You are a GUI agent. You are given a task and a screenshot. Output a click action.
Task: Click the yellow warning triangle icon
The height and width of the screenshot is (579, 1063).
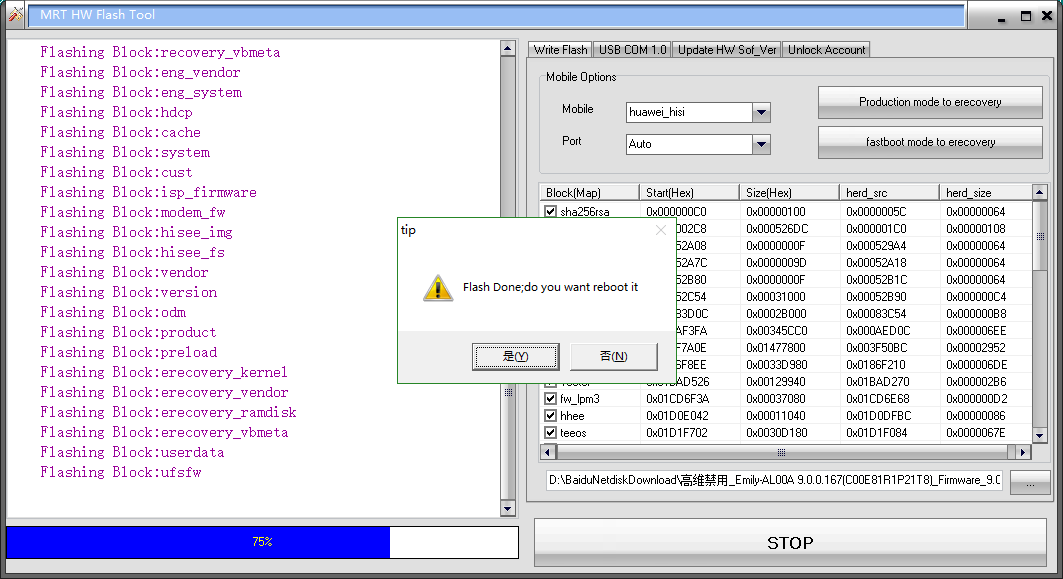tap(438, 287)
